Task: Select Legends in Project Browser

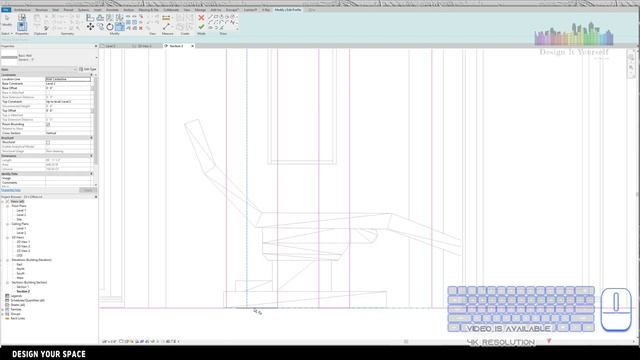Action: [16, 296]
